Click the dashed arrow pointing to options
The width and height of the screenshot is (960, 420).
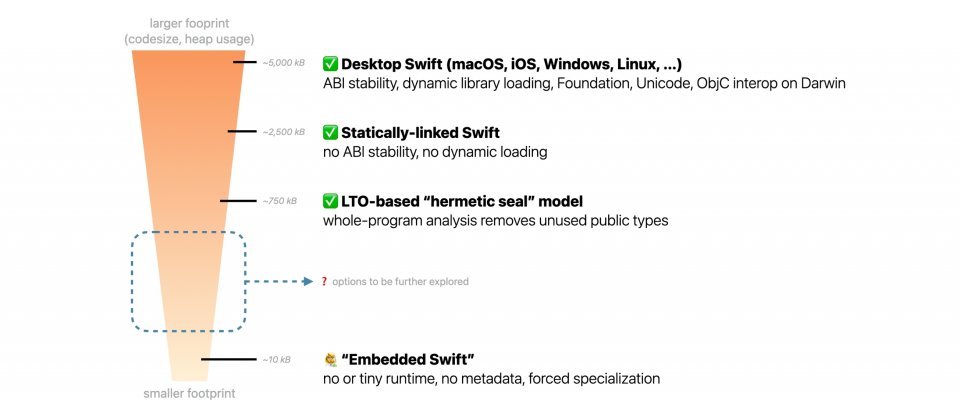pos(280,282)
